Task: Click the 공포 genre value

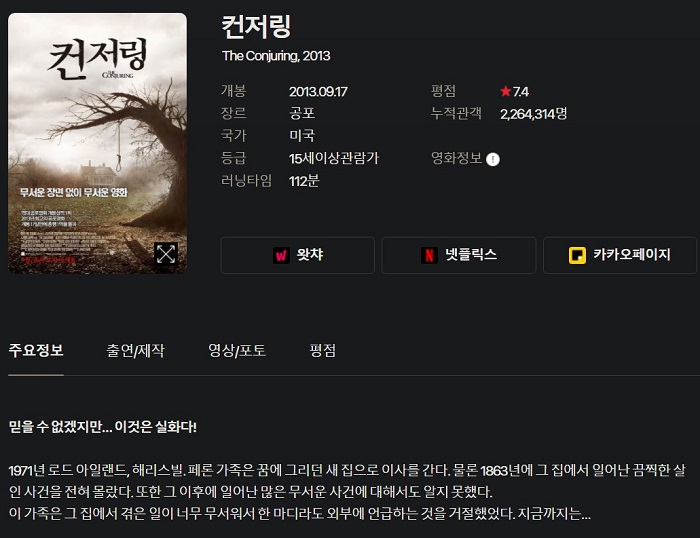Action: point(302,113)
